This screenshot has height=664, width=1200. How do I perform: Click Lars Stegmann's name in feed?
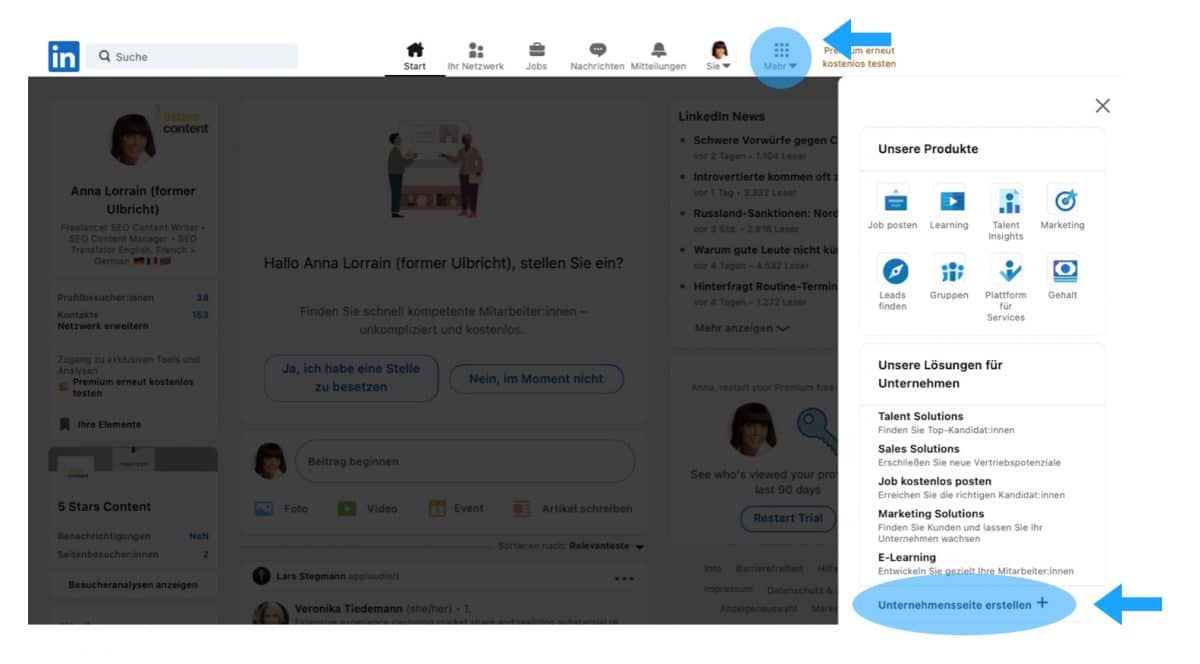[x=312, y=577]
